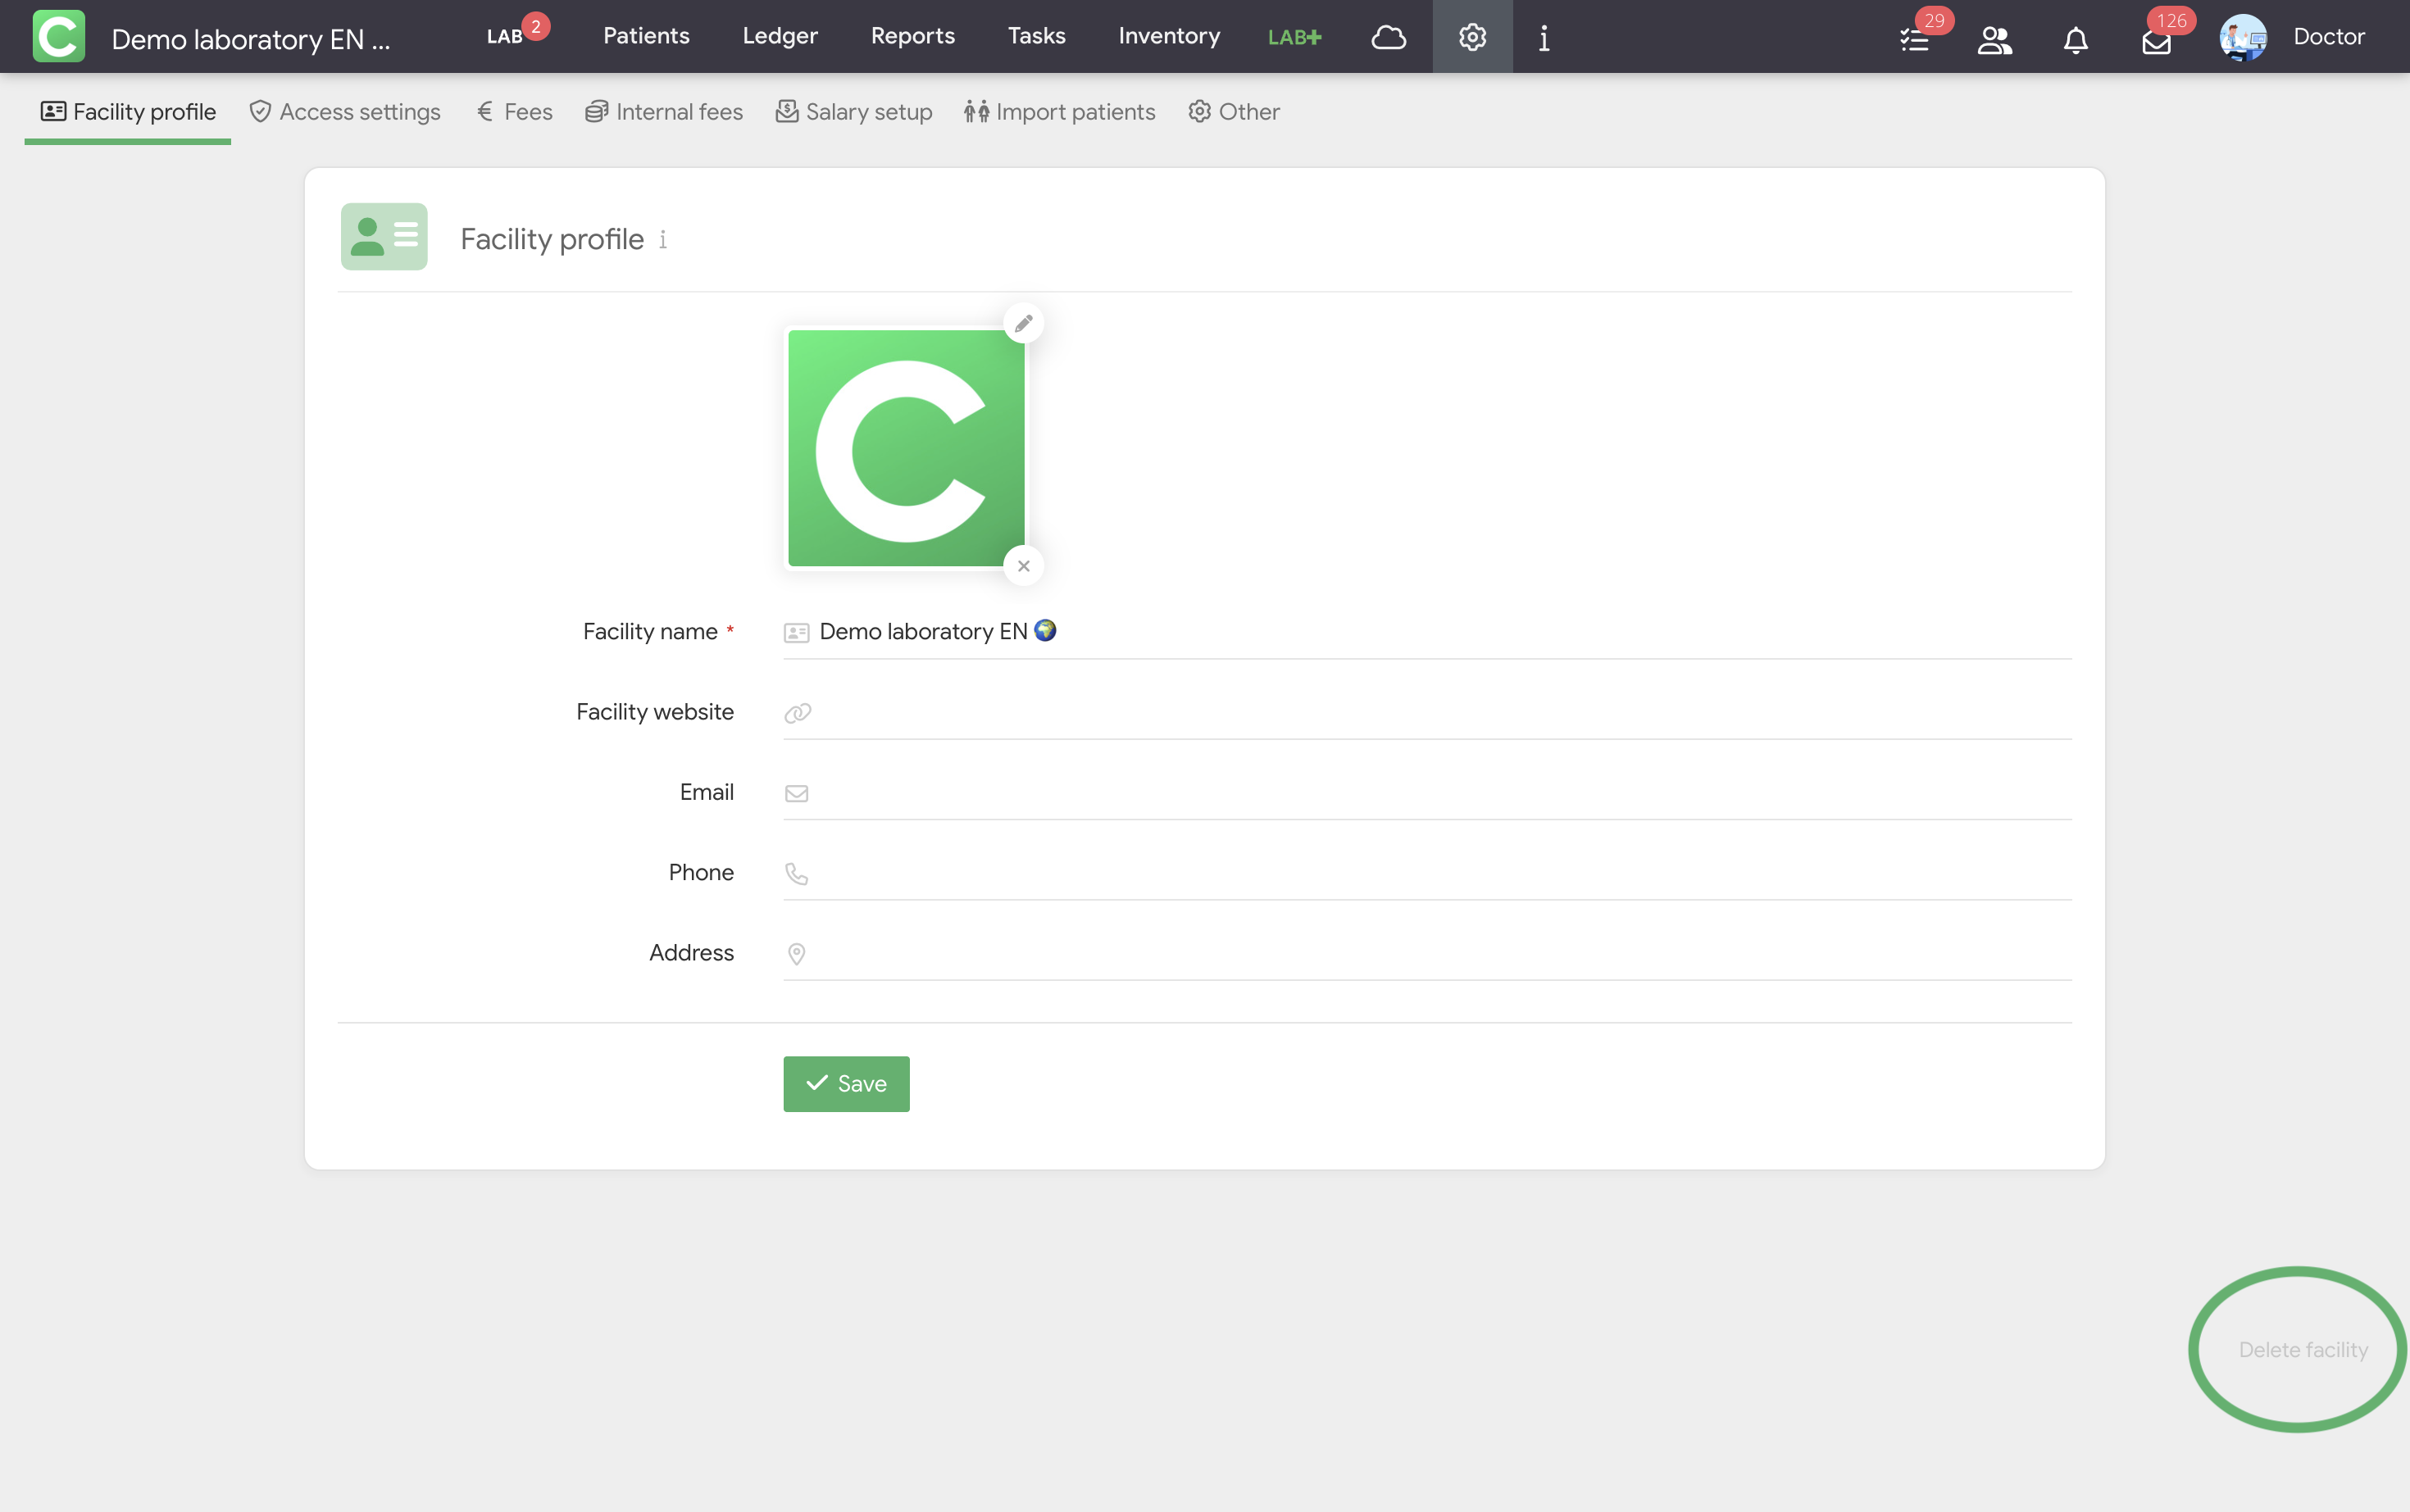The image size is (2410, 1512).
Task: Open the info icon in navbar
Action: (x=1544, y=38)
